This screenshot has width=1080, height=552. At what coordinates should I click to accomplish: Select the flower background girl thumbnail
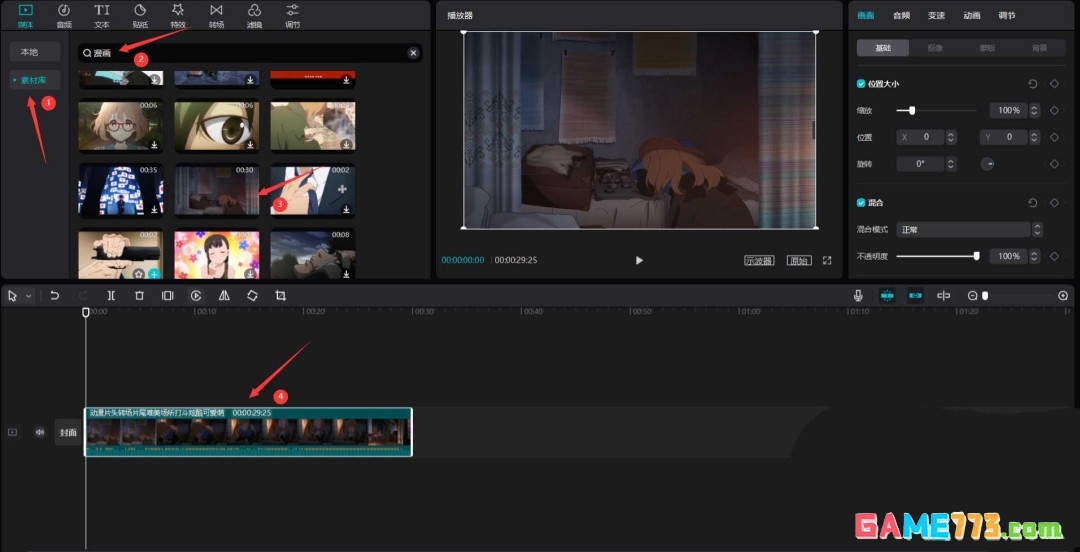(x=216, y=254)
